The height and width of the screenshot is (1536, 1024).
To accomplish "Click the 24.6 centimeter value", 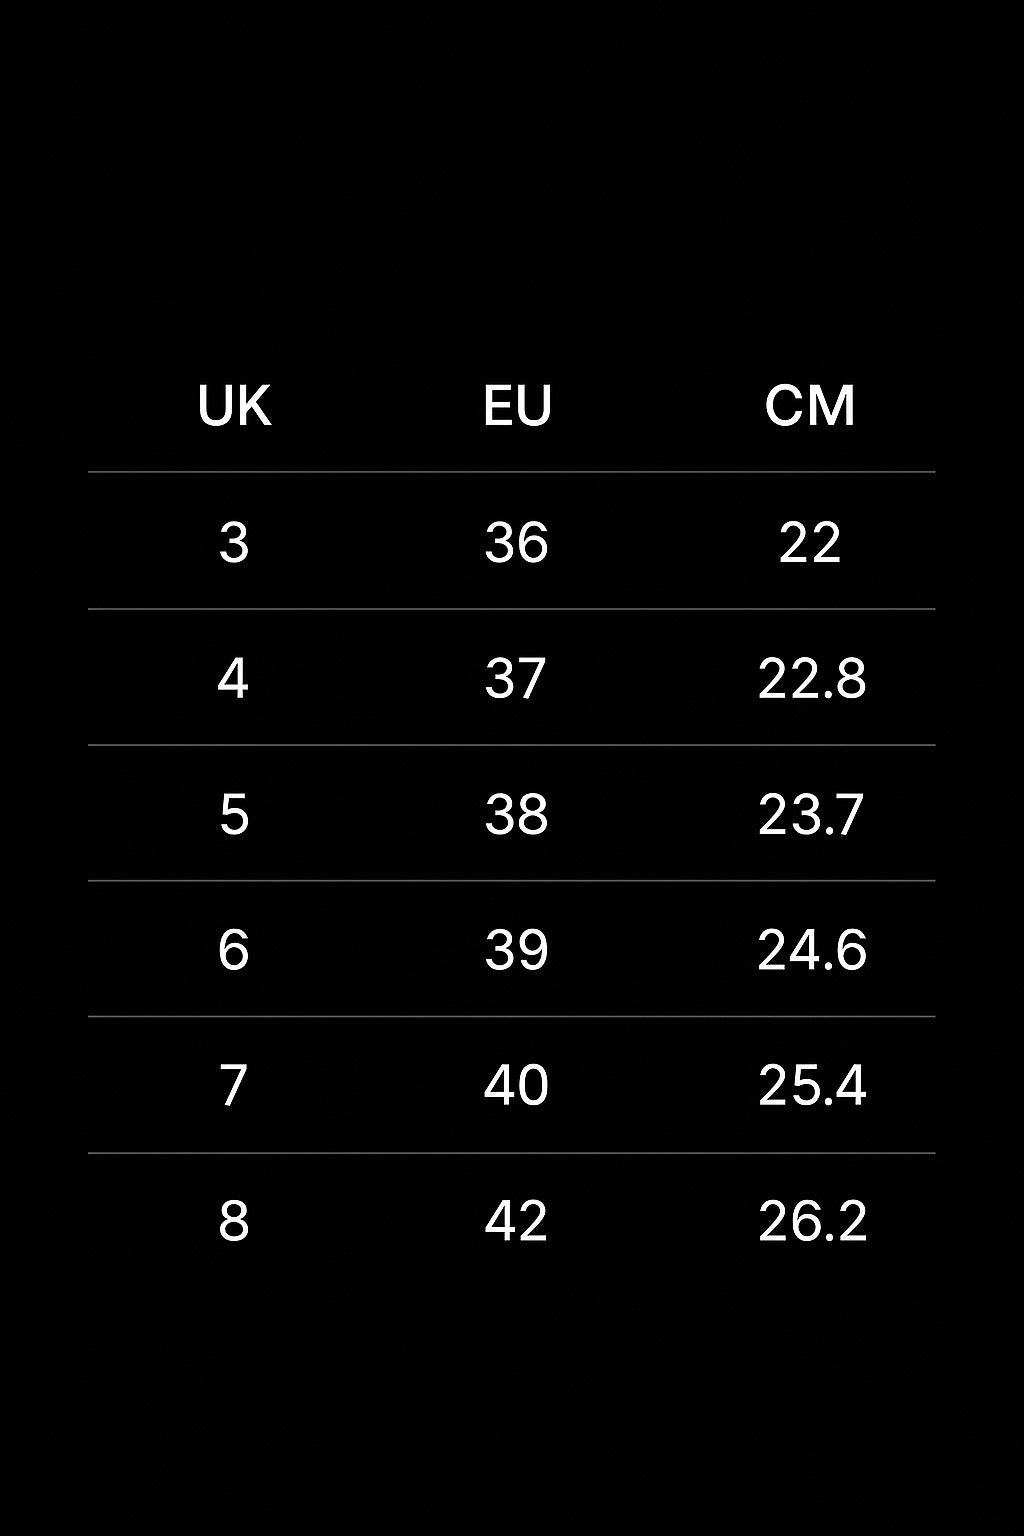I will click(811, 950).
